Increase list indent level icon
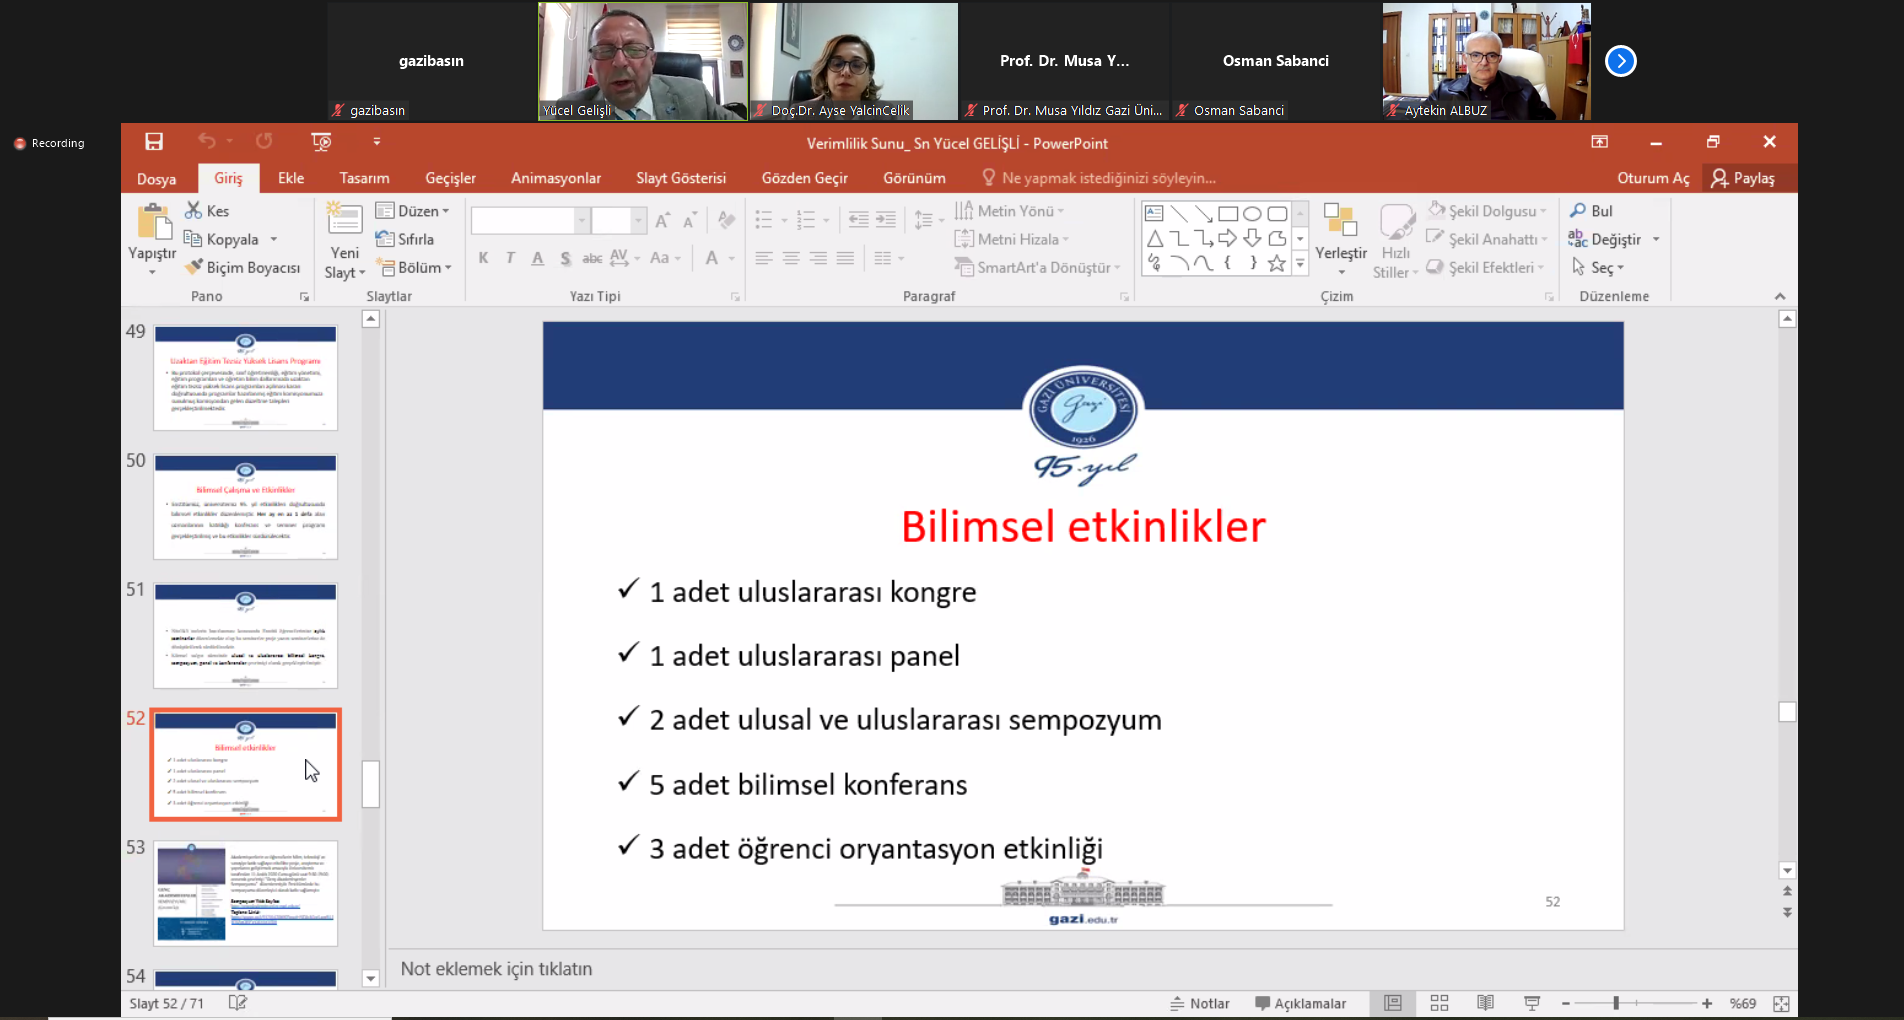 click(886, 220)
